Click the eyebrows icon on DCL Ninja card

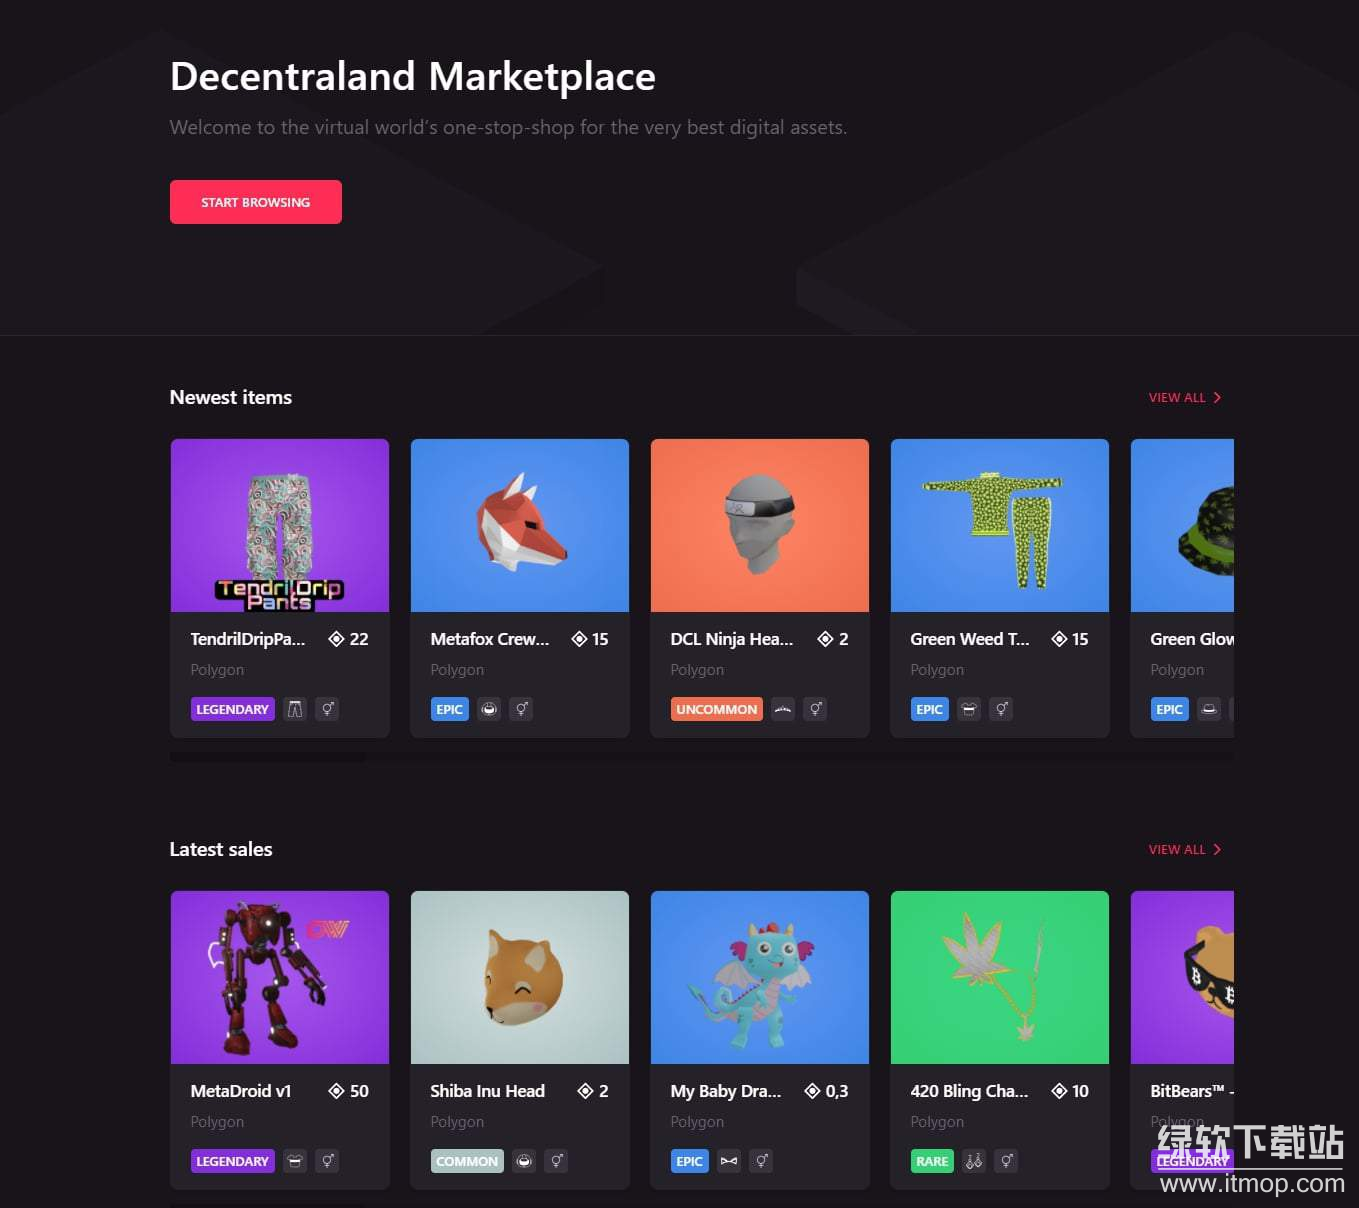coord(783,709)
